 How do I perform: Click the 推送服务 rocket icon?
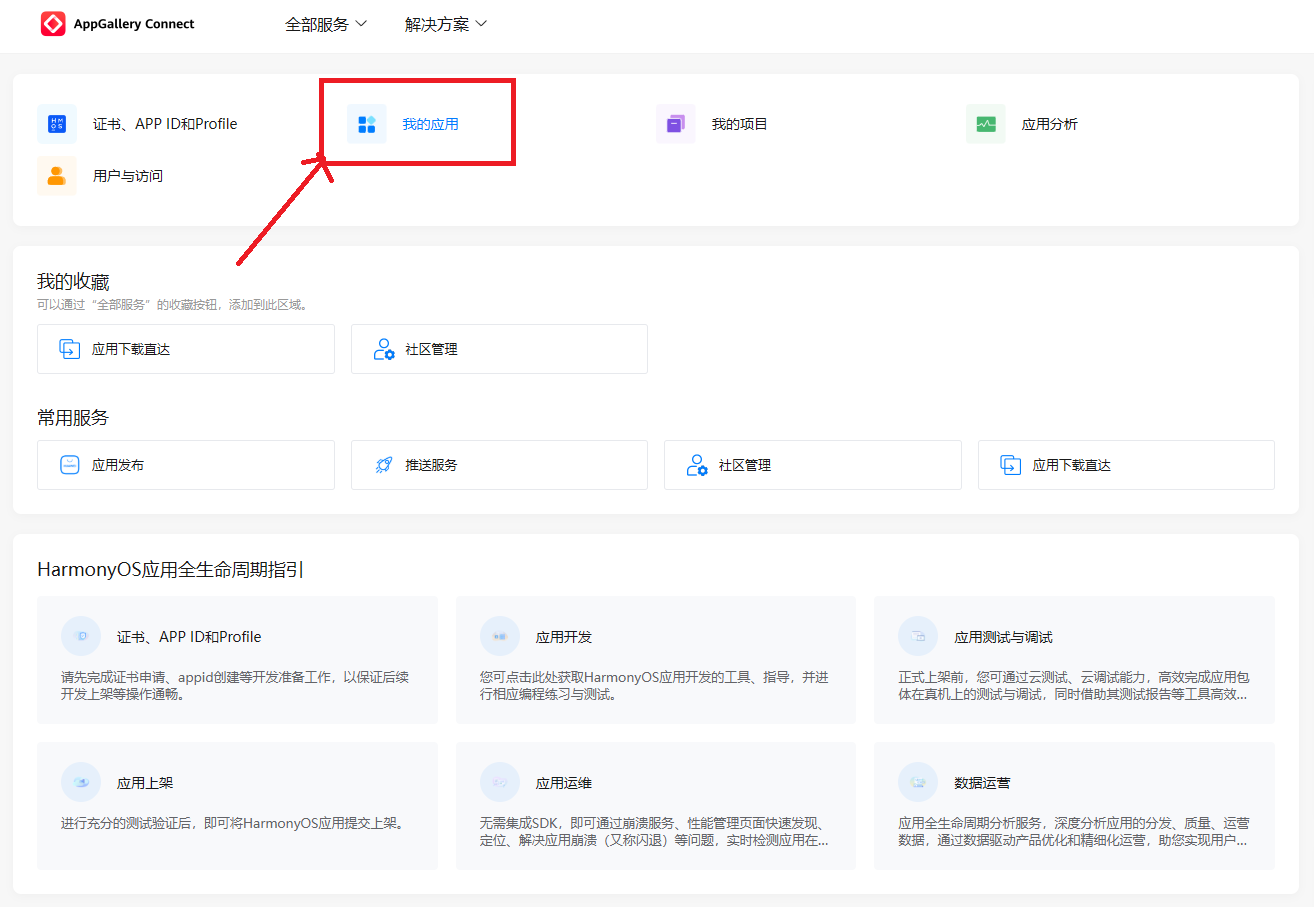click(x=383, y=465)
